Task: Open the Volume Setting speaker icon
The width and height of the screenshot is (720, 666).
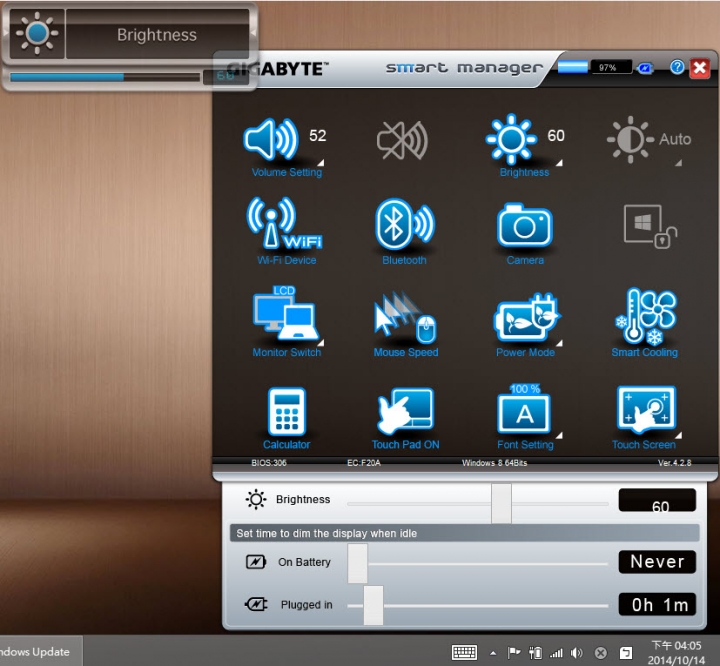Action: (x=270, y=139)
